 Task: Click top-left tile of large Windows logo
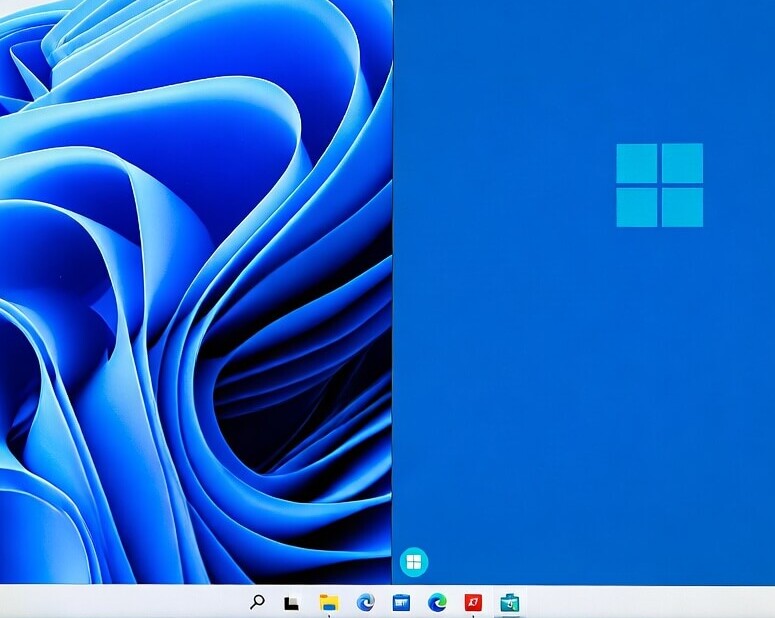636,163
